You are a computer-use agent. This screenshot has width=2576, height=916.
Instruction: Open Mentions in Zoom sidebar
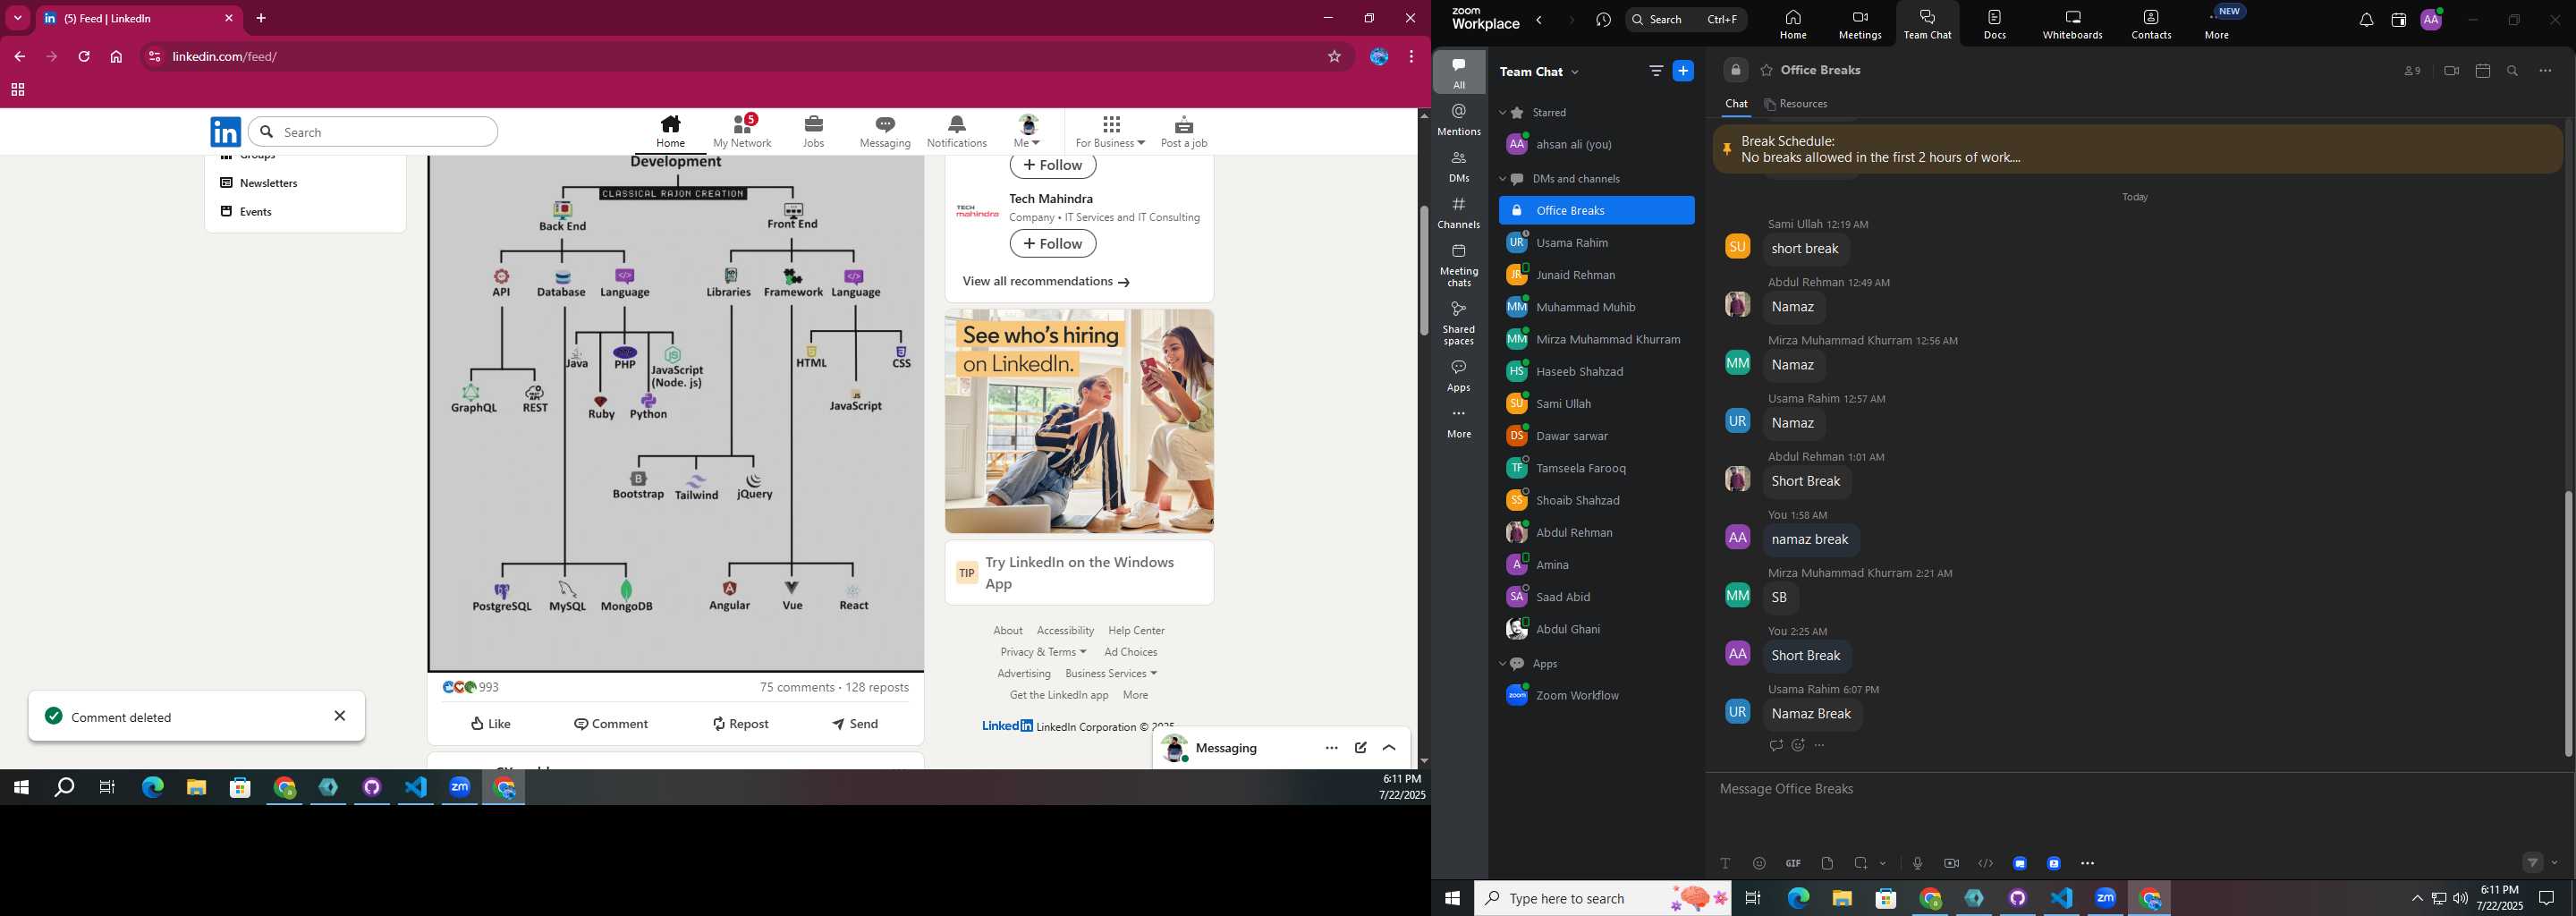coord(1459,119)
